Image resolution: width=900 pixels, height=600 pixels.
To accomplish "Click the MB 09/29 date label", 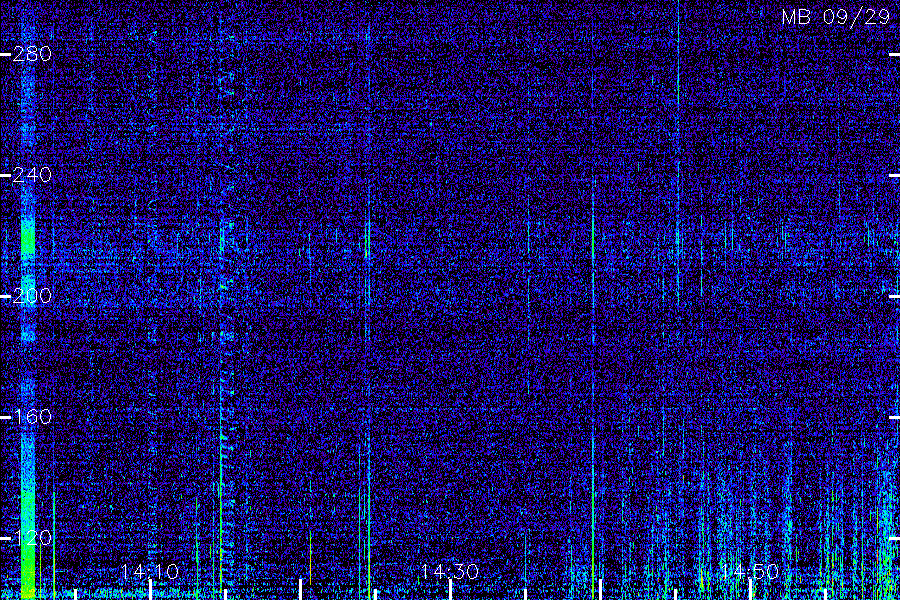I will click(x=836, y=17).
